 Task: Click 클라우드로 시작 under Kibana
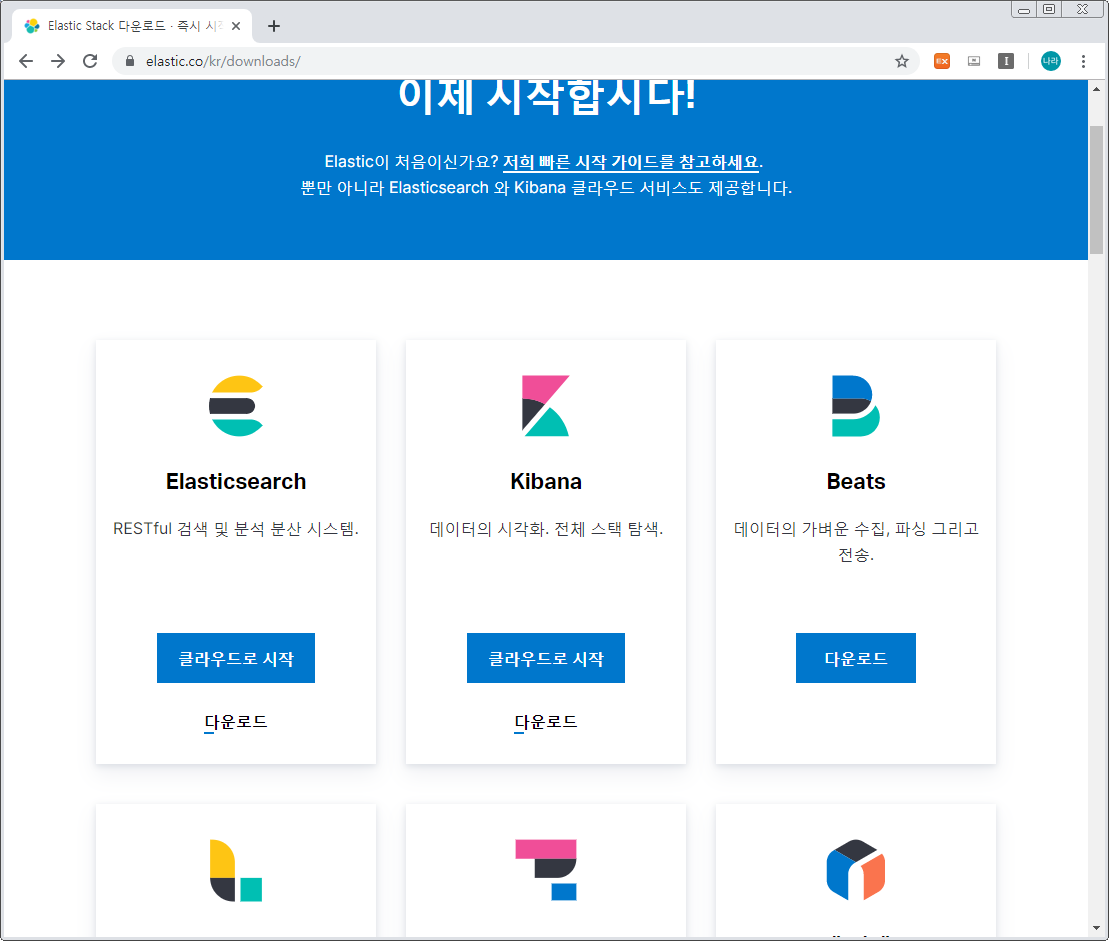(546, 658)
